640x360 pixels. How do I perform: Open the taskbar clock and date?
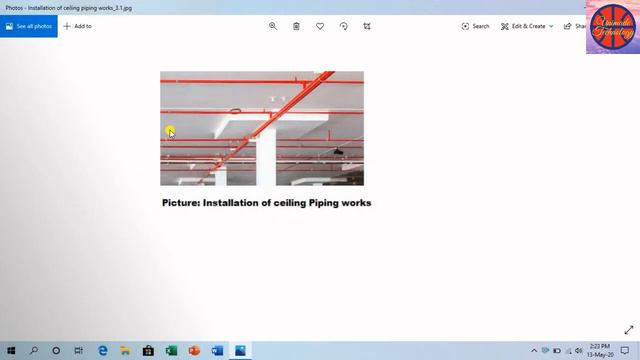point(600,351)
